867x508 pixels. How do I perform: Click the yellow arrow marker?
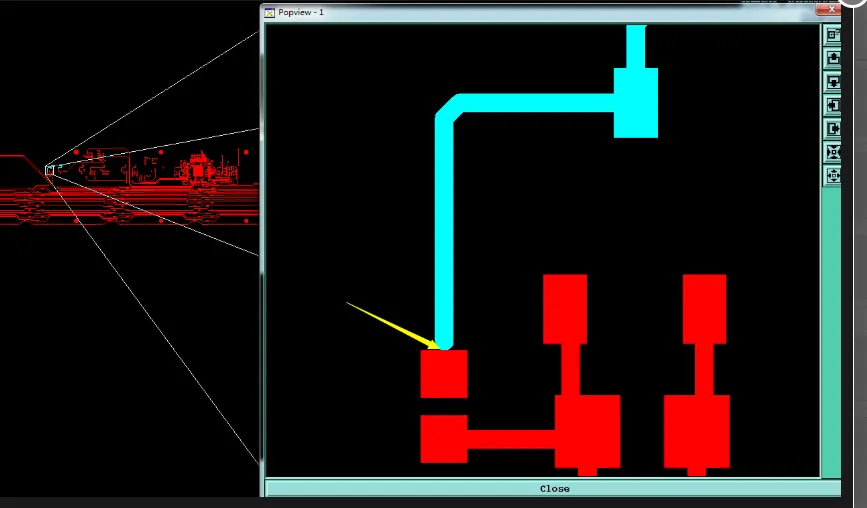[394, 326]
